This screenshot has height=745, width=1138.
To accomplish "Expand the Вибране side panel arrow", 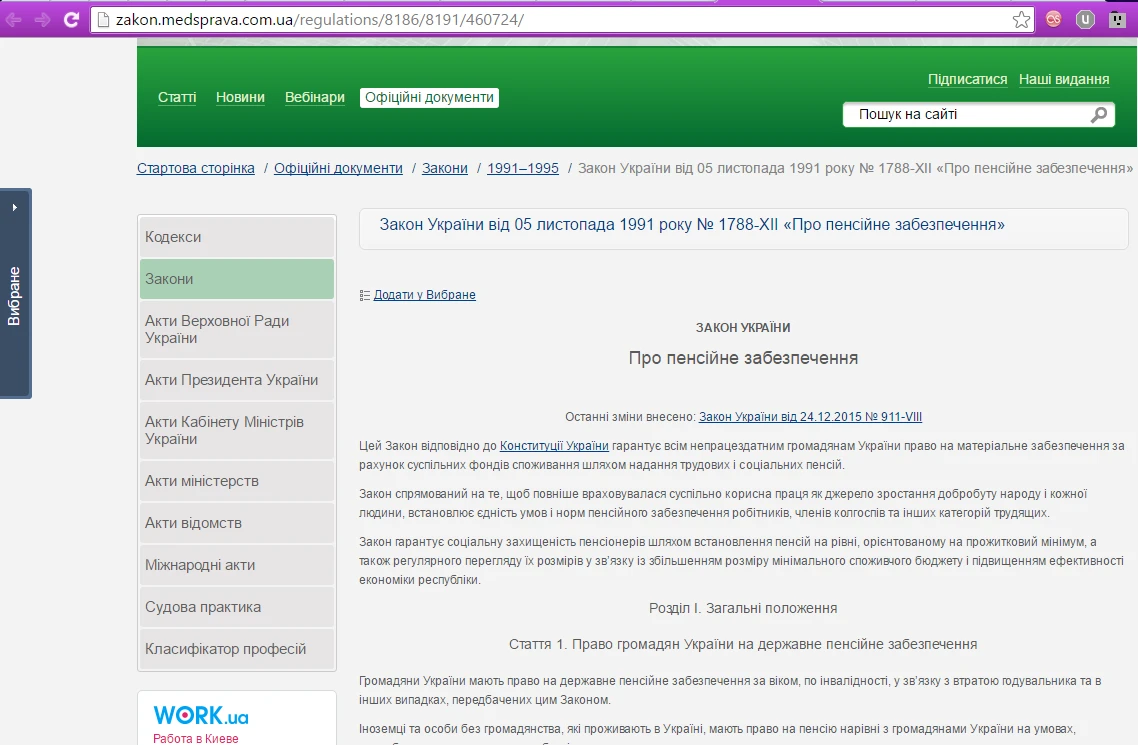I will [x=15, y=207].
